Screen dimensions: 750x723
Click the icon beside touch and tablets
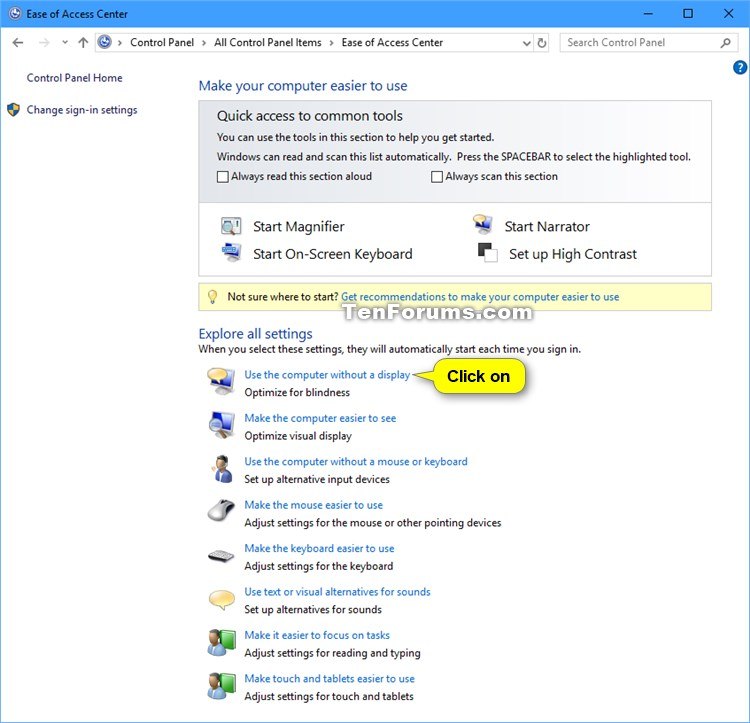[221, 686]
